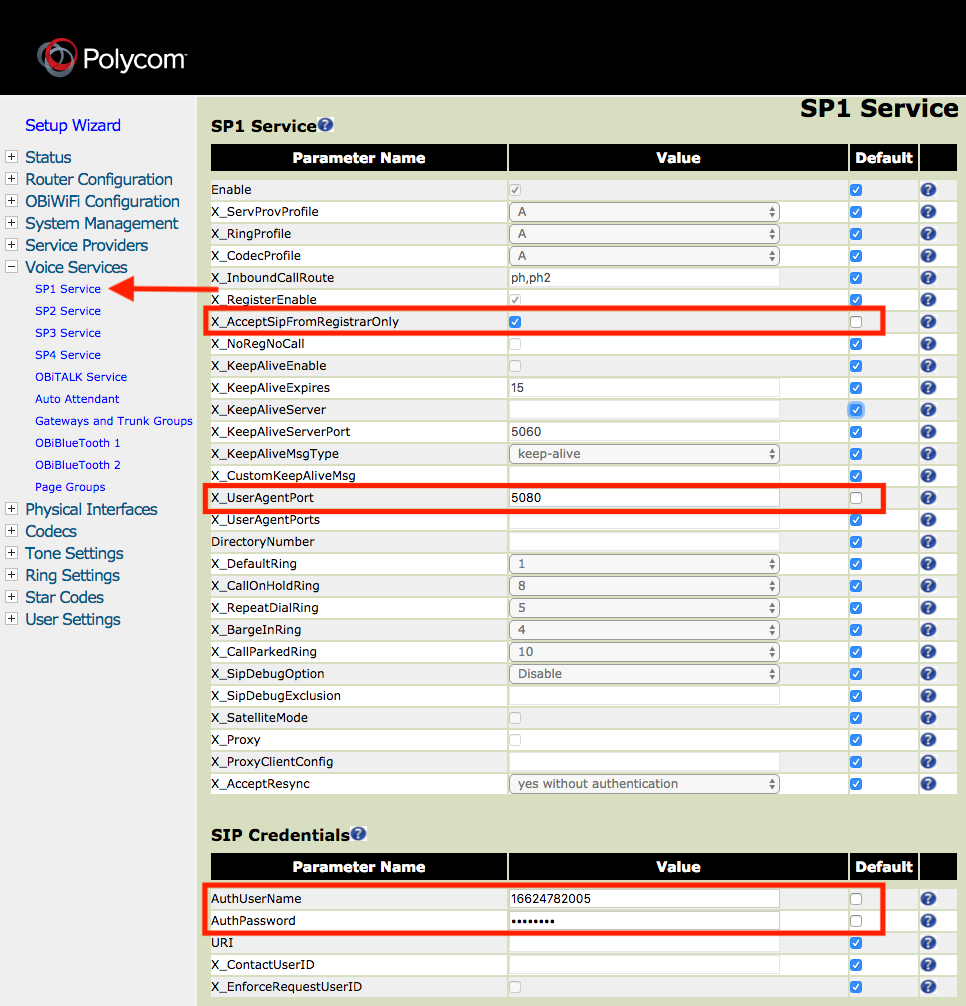Viewport: 966px width, 1006px height.
Task: Check the Default box for X_UserAgentPort
Action: click(855, 497)
